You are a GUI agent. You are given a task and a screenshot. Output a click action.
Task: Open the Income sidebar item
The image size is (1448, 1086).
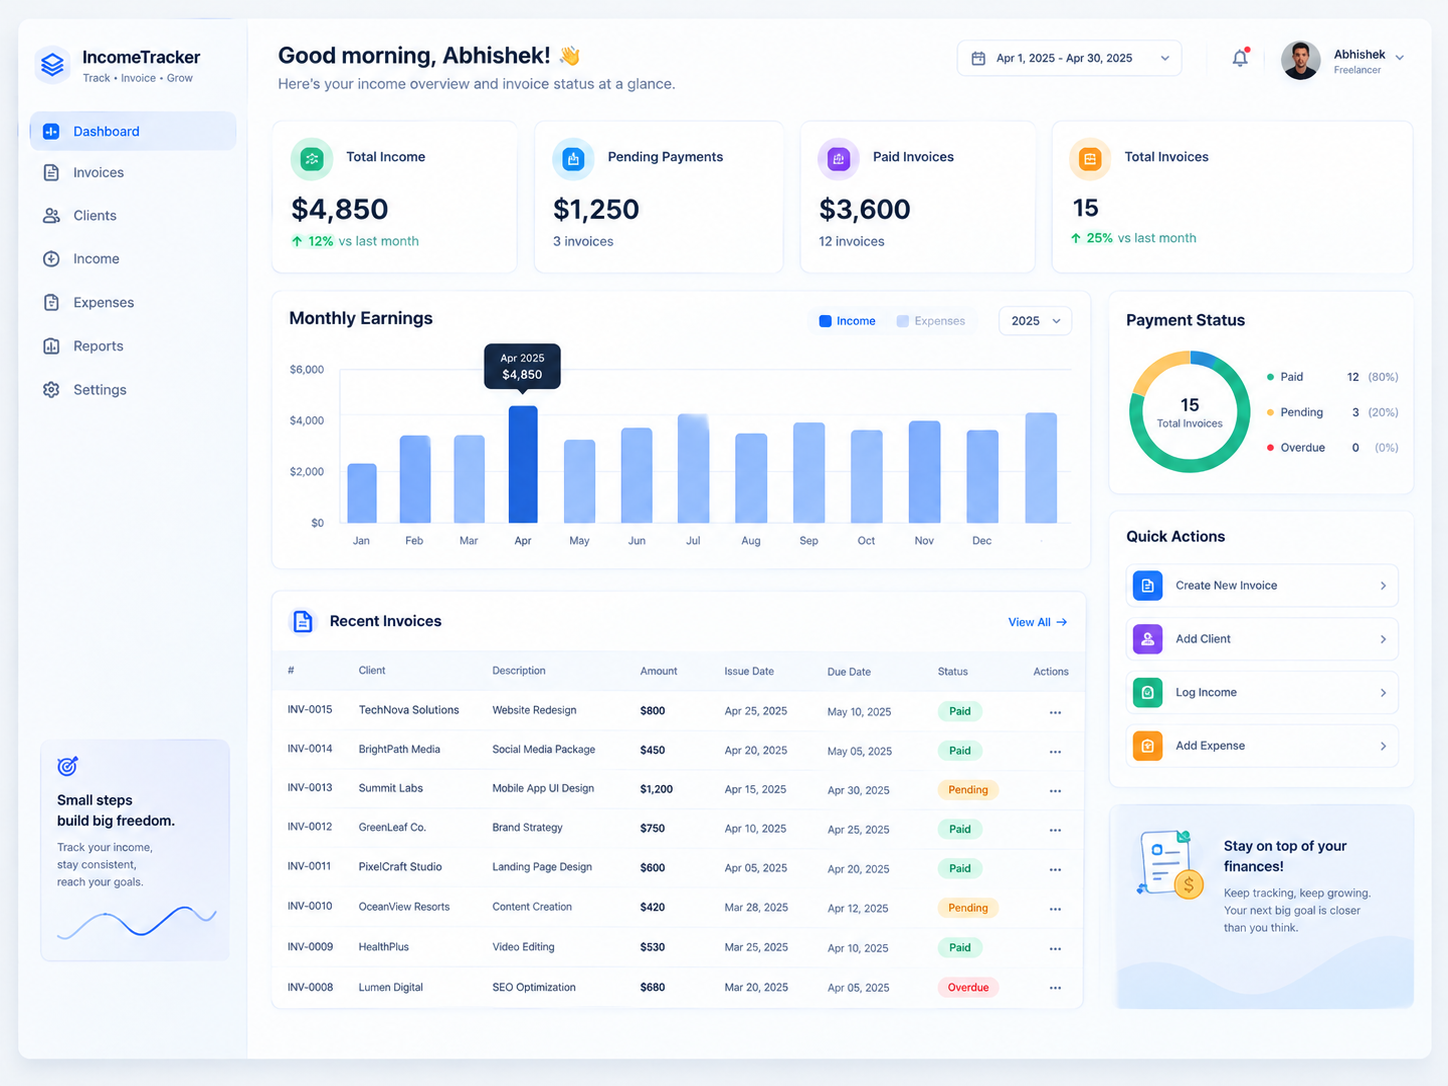[133, 259]
